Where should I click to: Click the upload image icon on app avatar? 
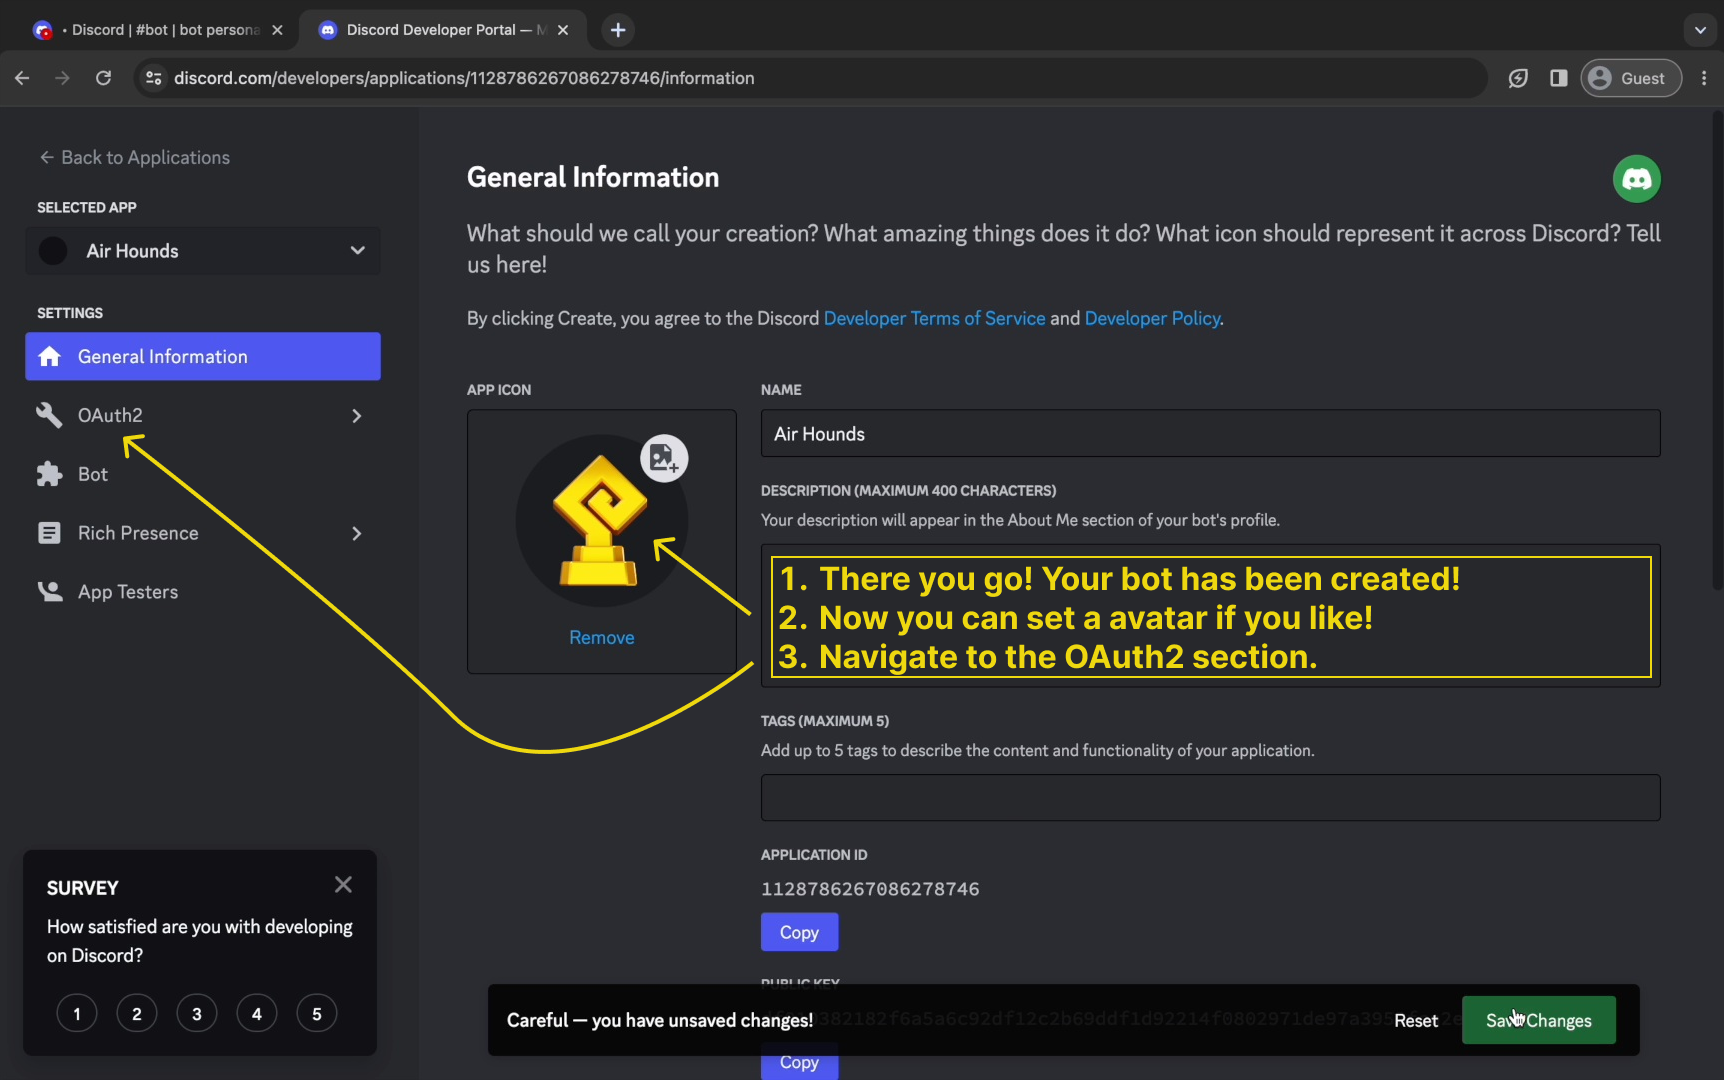click(664, 459)
